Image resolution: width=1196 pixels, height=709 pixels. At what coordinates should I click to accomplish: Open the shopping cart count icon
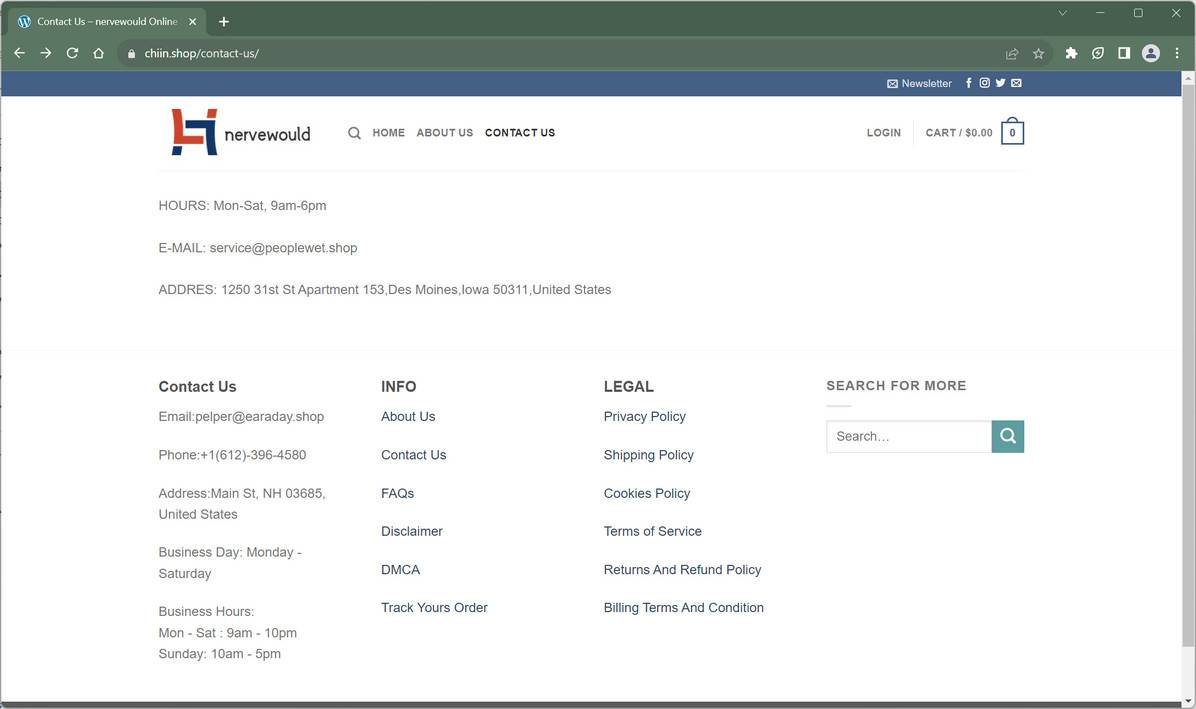pos(1012,133)
